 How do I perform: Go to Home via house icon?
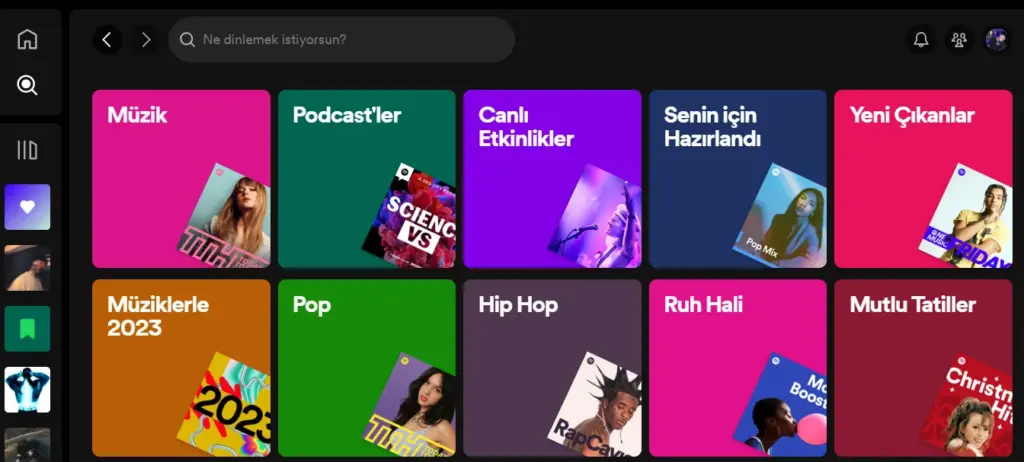click(x=28, y=40)
